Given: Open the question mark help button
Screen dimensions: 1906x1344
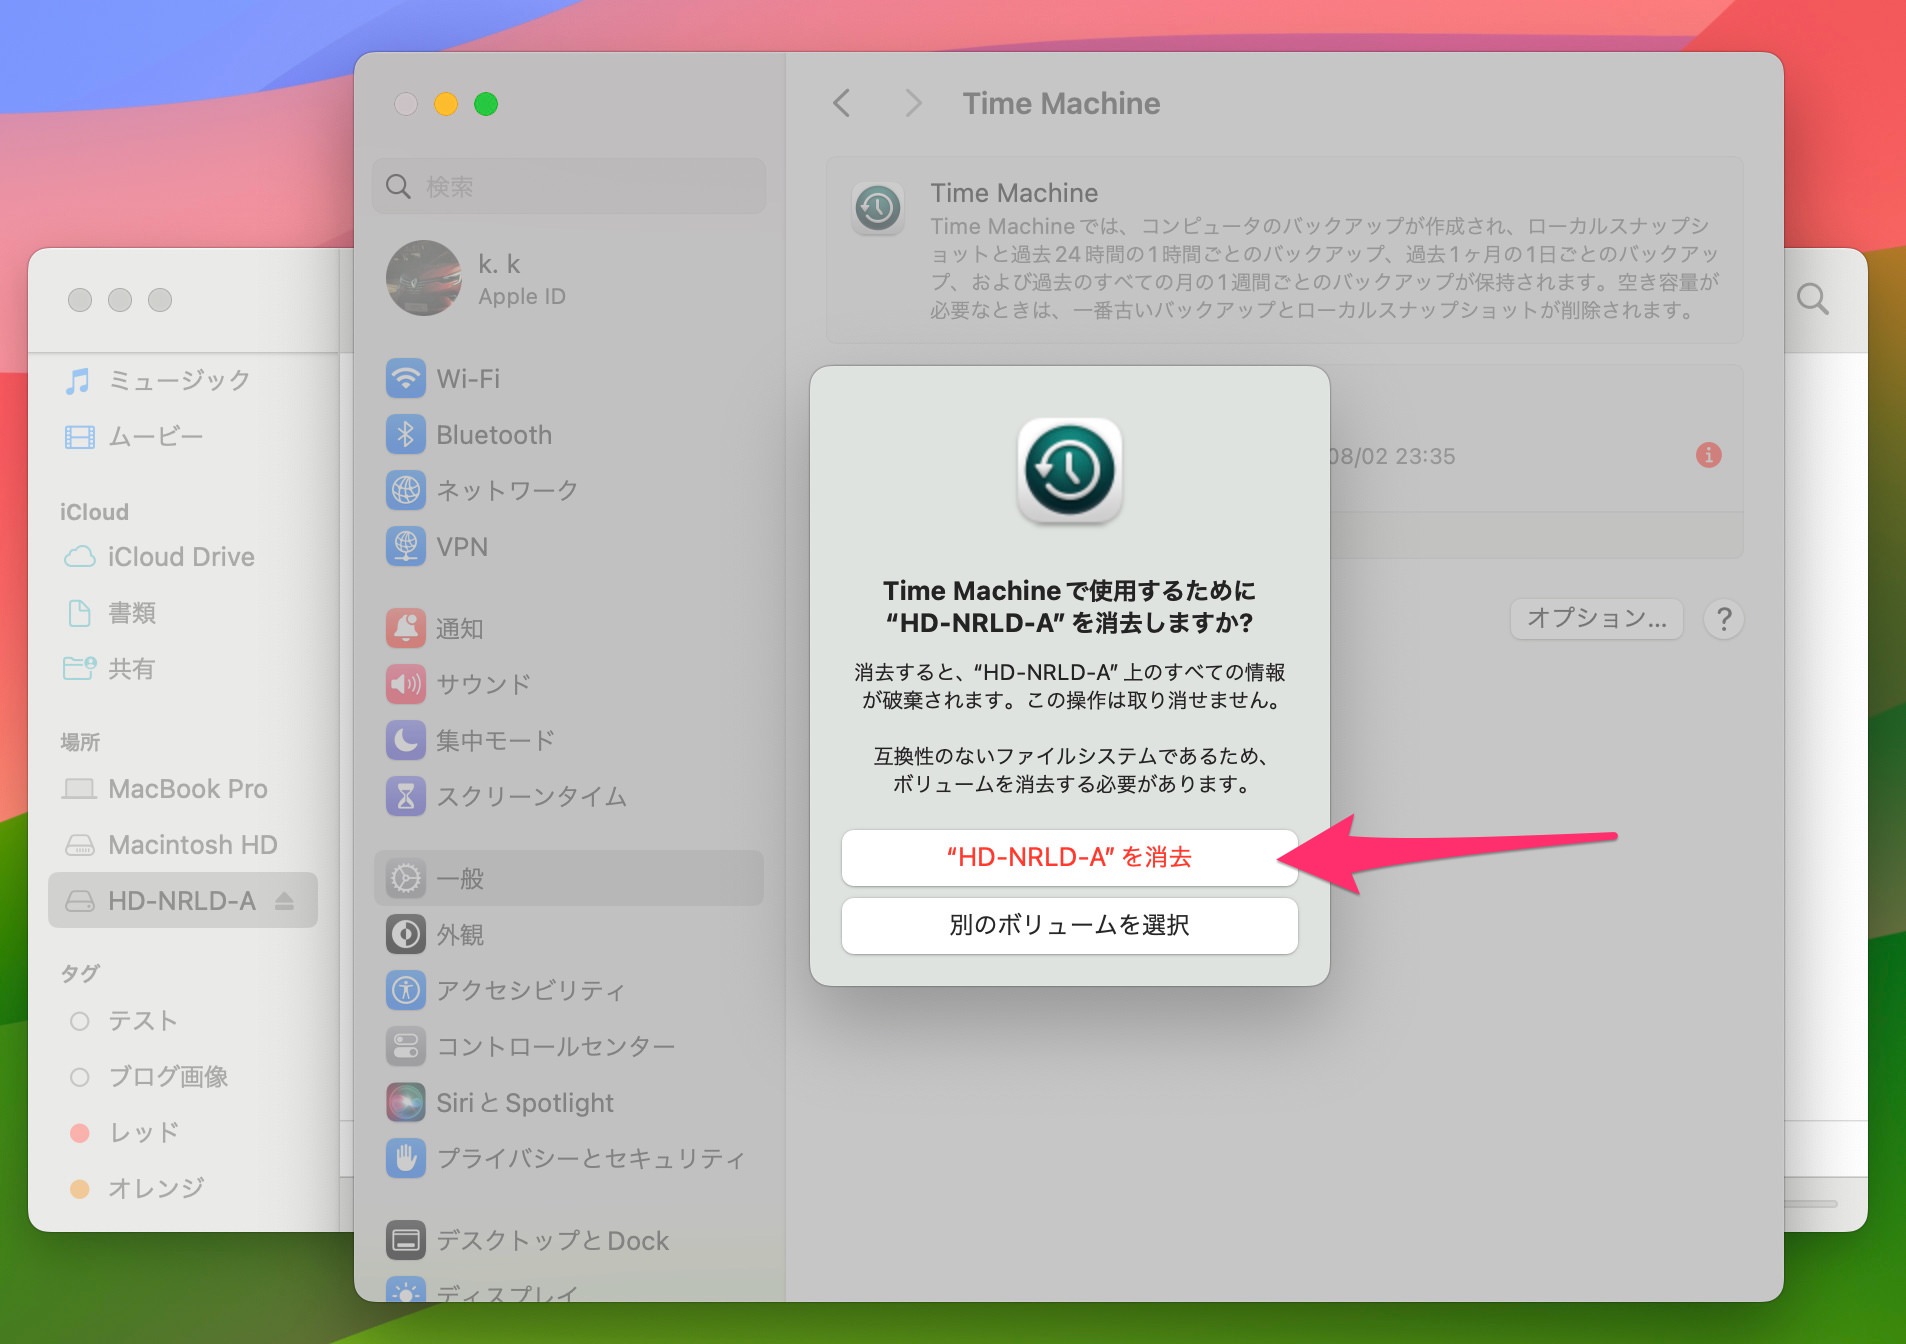Looking at the screenshot, I should (x=1724, y=619).
